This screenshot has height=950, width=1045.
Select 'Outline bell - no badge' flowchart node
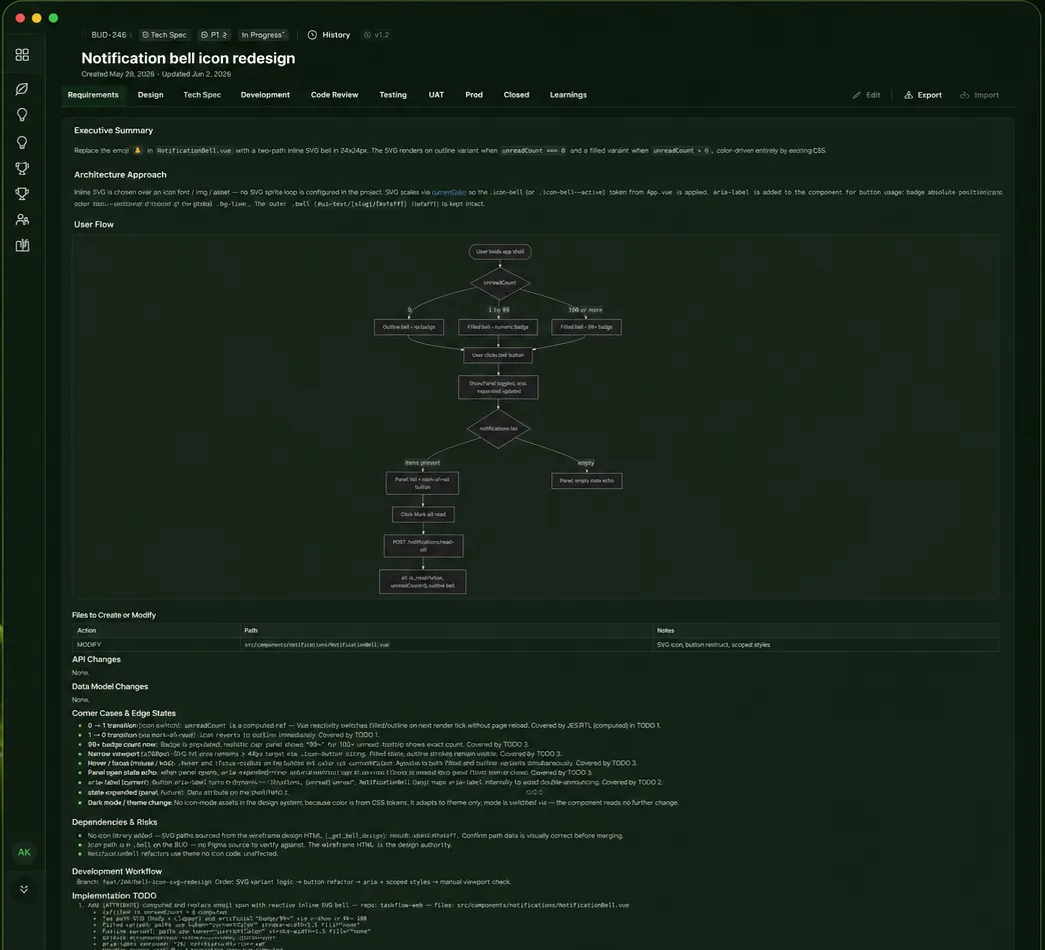point(409,327)
